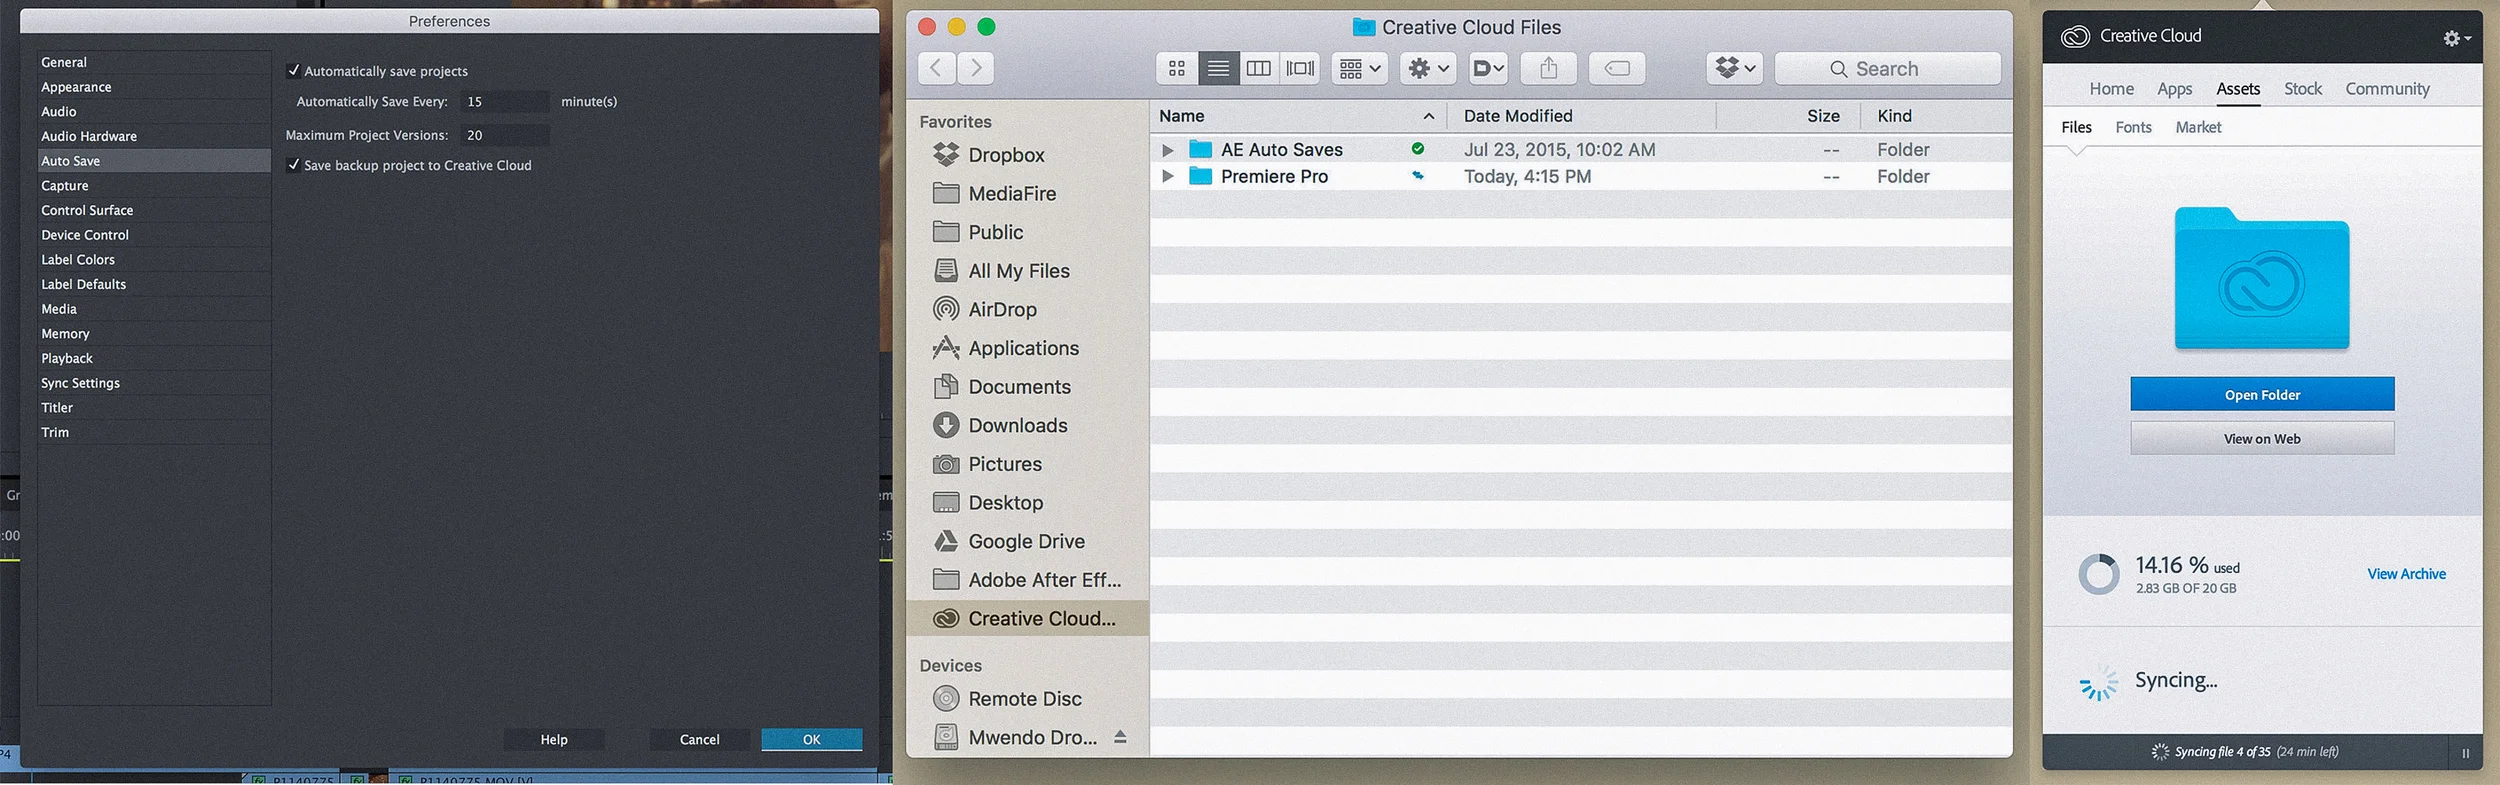
Task: Click the Finder edit tags button
Action: click(x=1617, y=68)
